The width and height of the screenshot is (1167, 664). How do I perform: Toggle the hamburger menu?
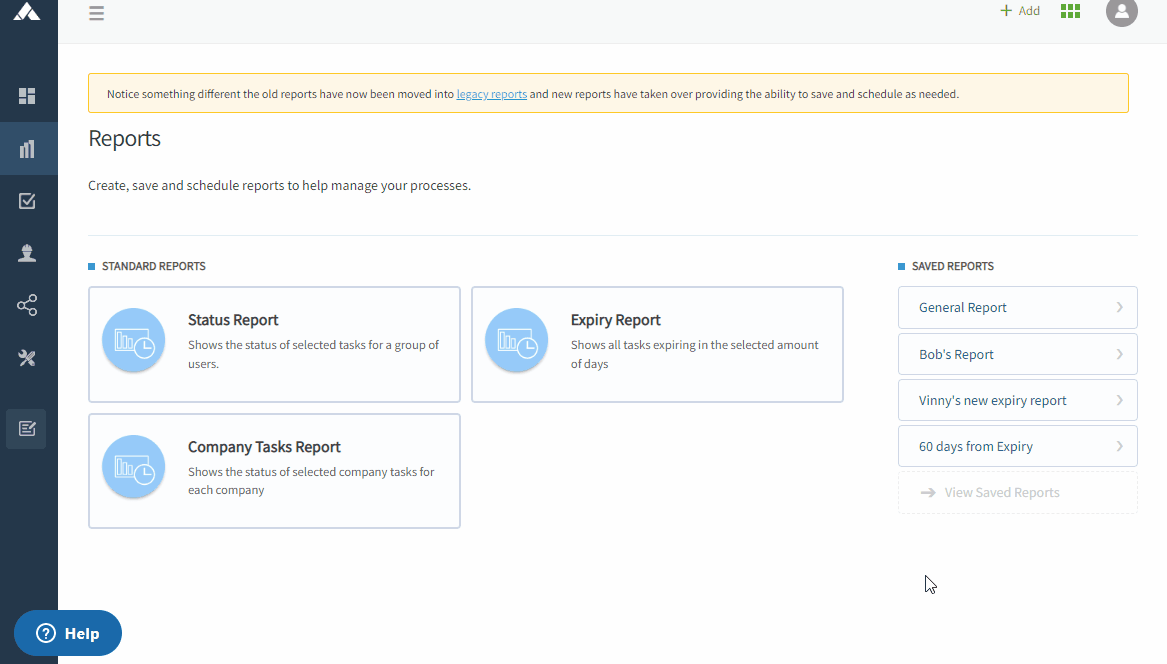[x=96, y=13]
